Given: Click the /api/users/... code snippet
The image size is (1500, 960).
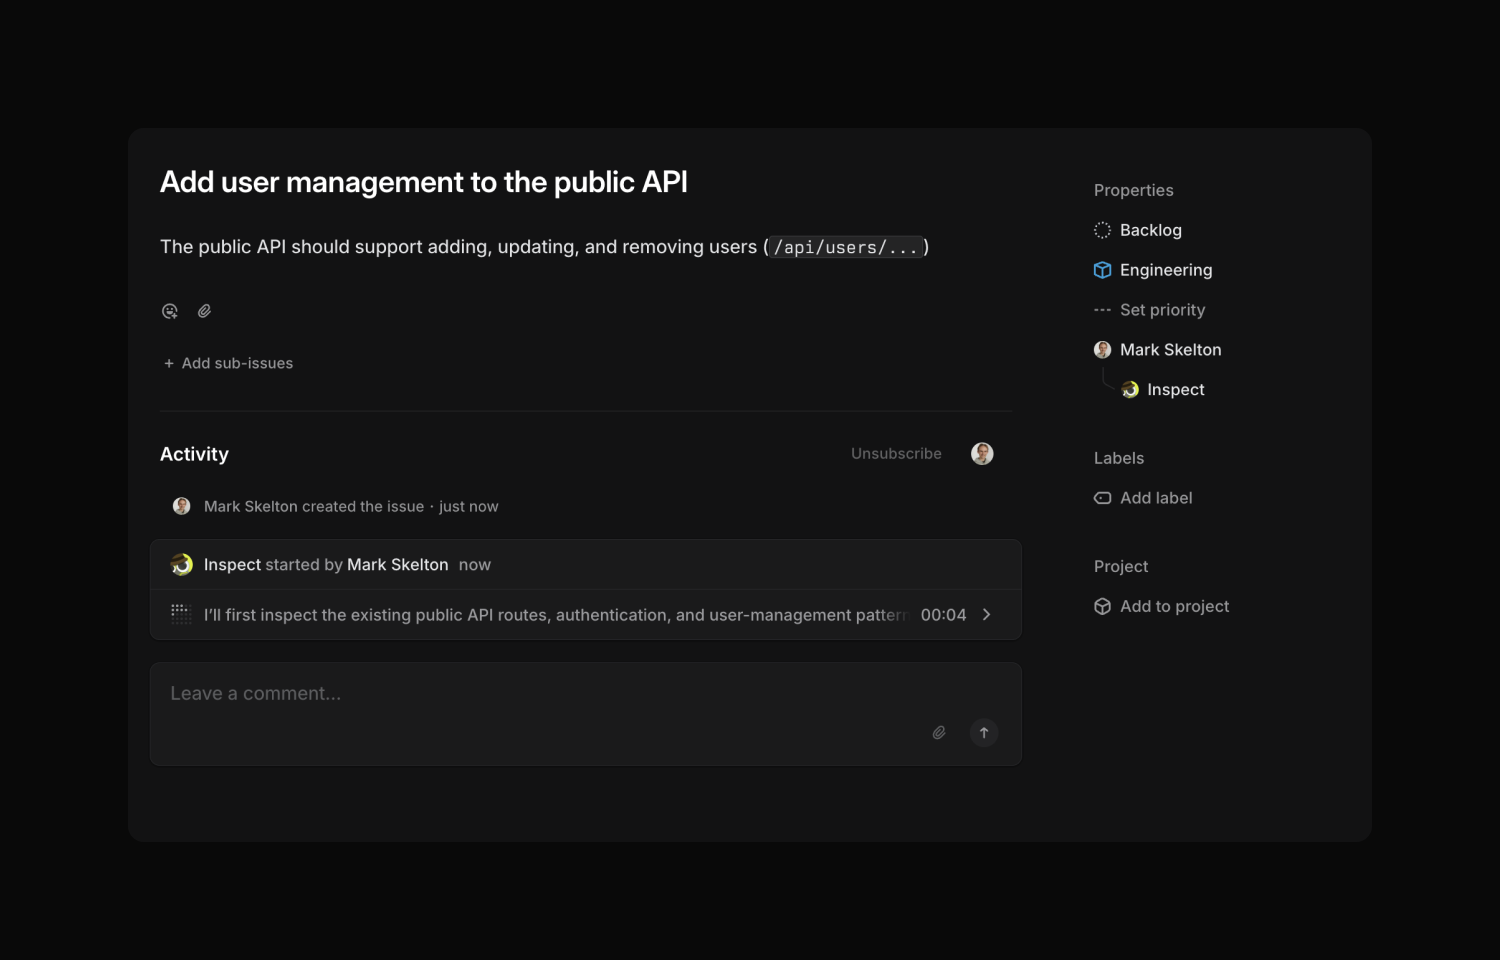Looking at the screenshot, I should pos(846,247).
